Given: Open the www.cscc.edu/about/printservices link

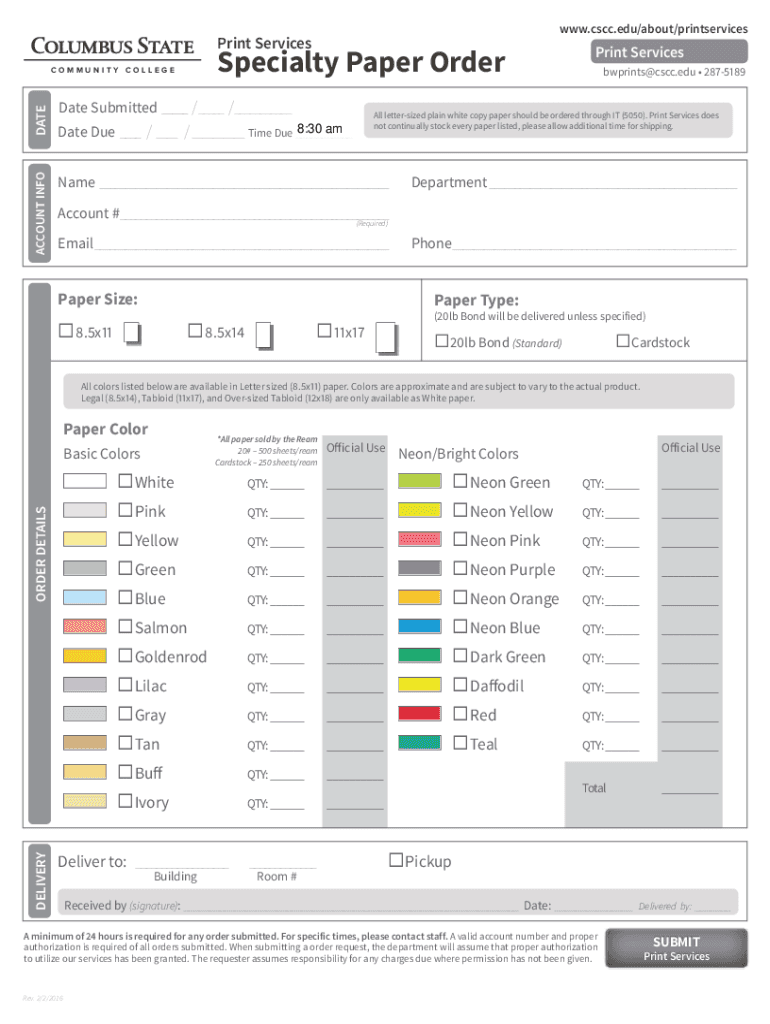Looking at the screenshot, I should pyautogui.click(x=653, y=29).
